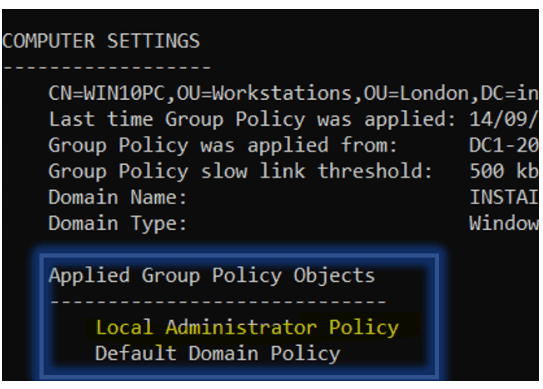Click the 'Window' domain type value
The height and width of the screenshot is (389, 543).
tap(504, 223)
